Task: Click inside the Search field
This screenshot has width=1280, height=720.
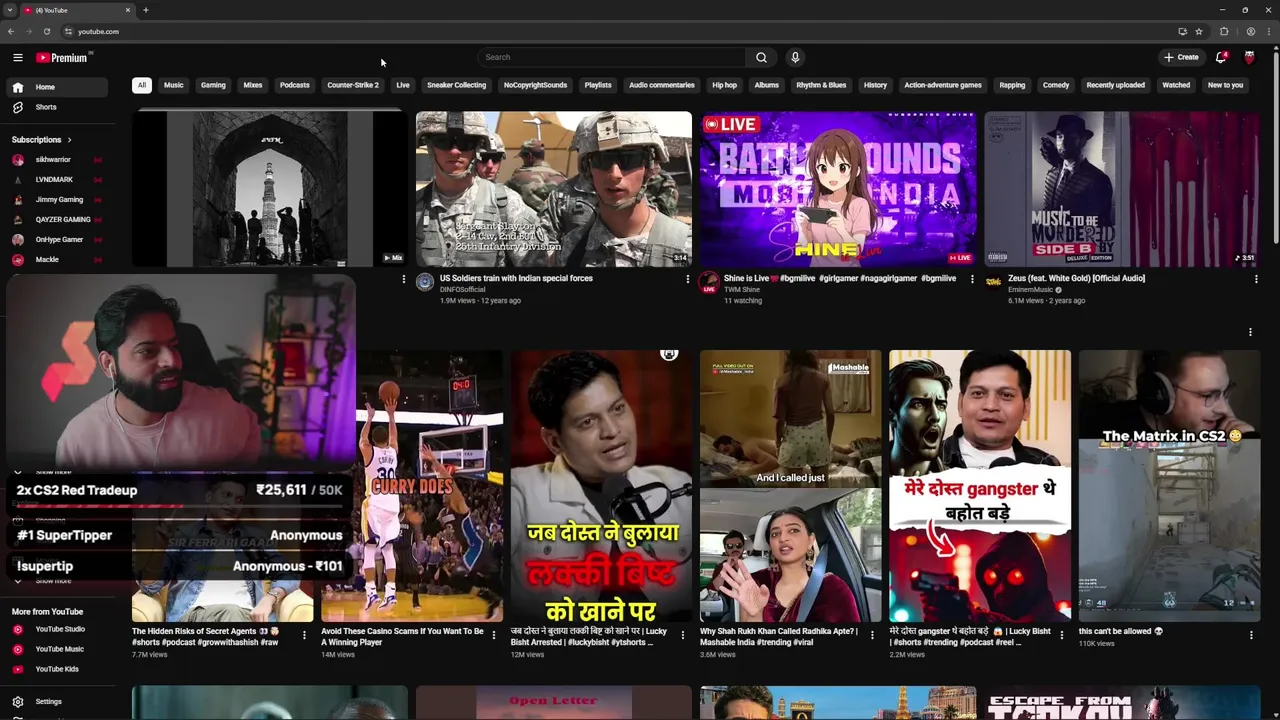Action: pyautogui.click(x=611, y=58)
